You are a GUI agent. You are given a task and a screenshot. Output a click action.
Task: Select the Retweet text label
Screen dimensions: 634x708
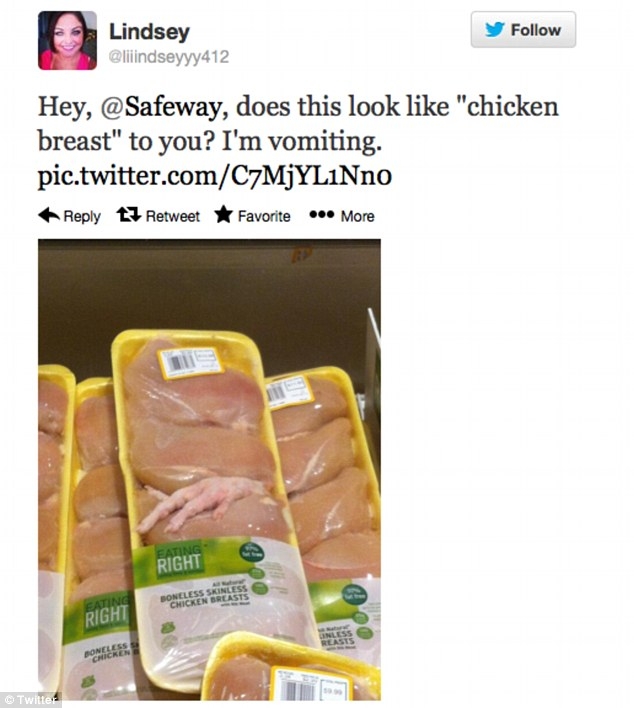click(x=172, y=216)
